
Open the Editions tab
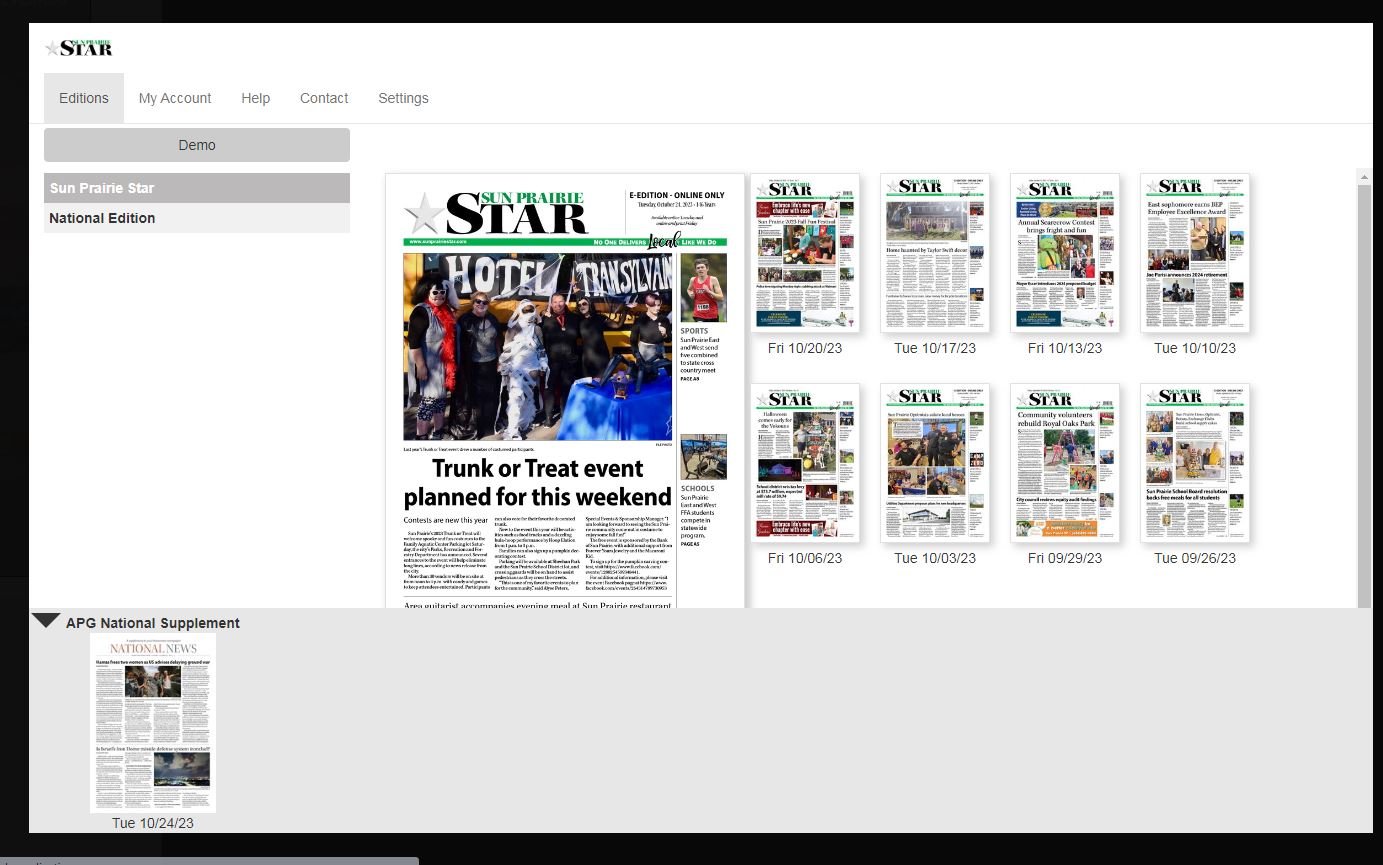point(84,98)
